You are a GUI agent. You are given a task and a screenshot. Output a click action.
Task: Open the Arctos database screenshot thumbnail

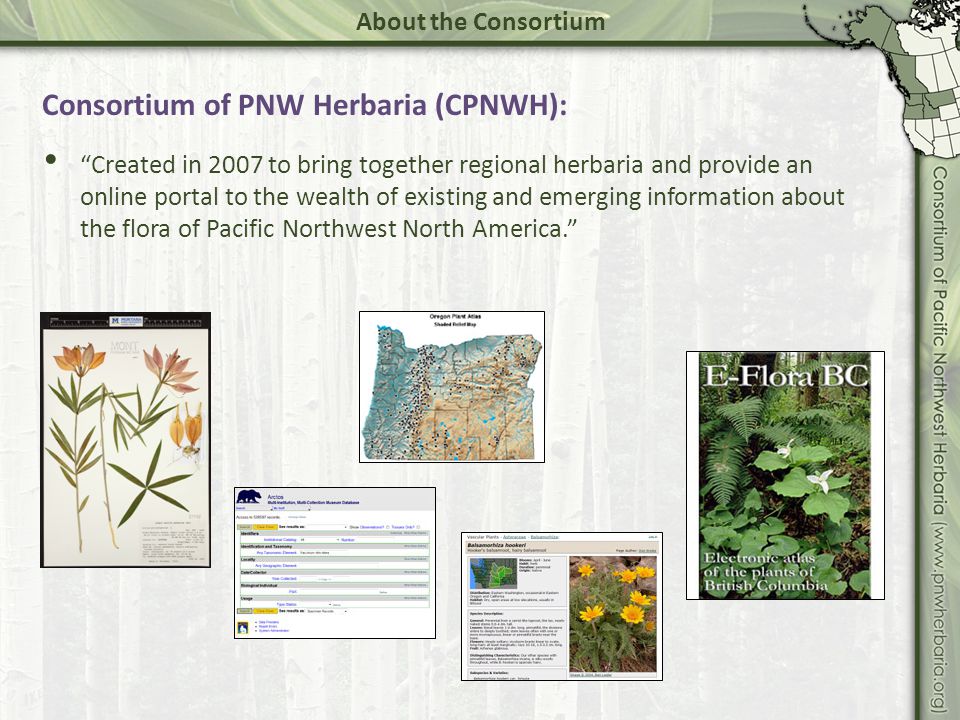(x=335, y=563)
